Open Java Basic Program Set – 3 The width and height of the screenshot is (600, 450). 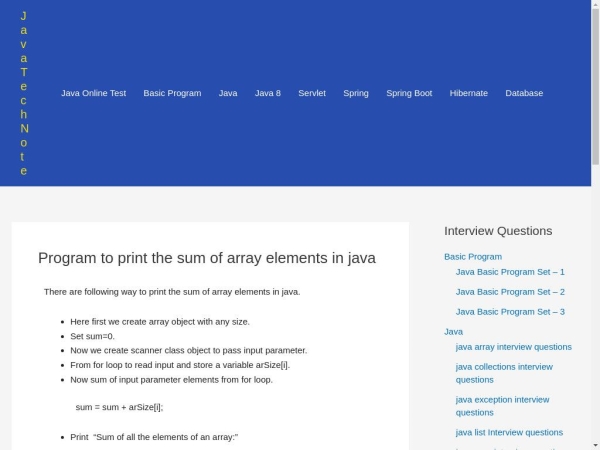coord(510,312)
